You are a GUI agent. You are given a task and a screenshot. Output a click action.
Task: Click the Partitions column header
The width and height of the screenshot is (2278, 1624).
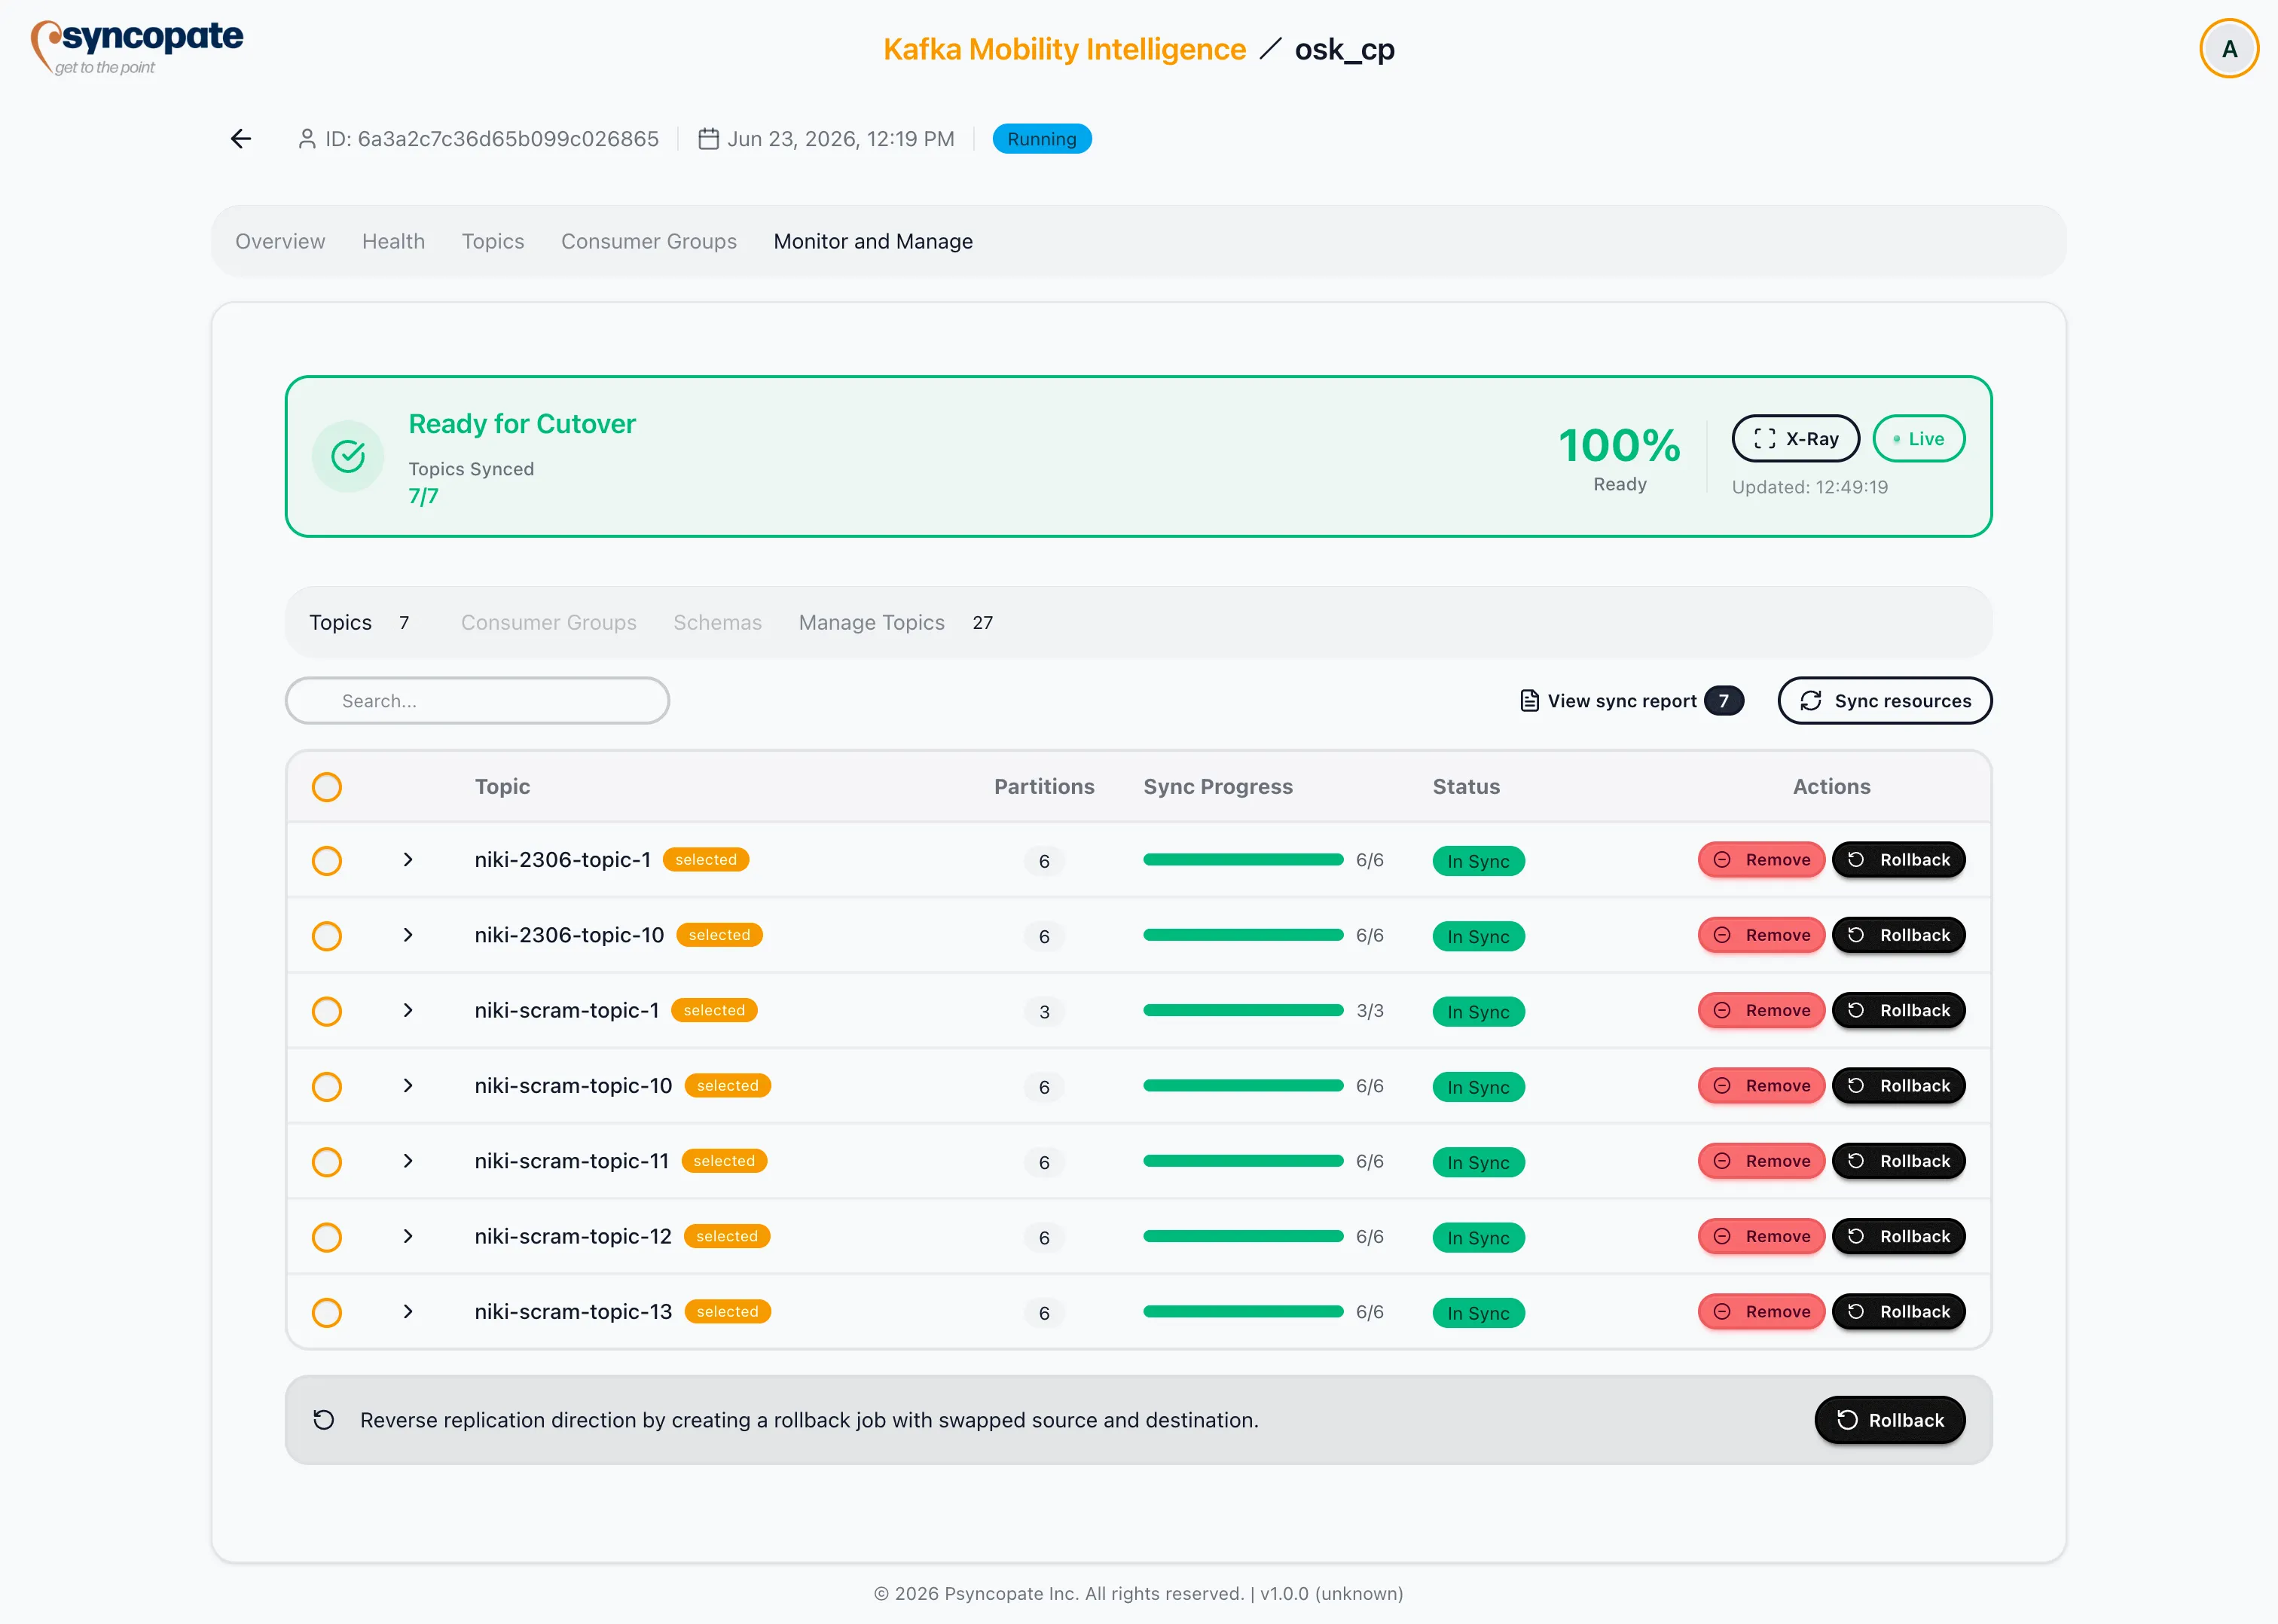click(x=1043, y=787)
